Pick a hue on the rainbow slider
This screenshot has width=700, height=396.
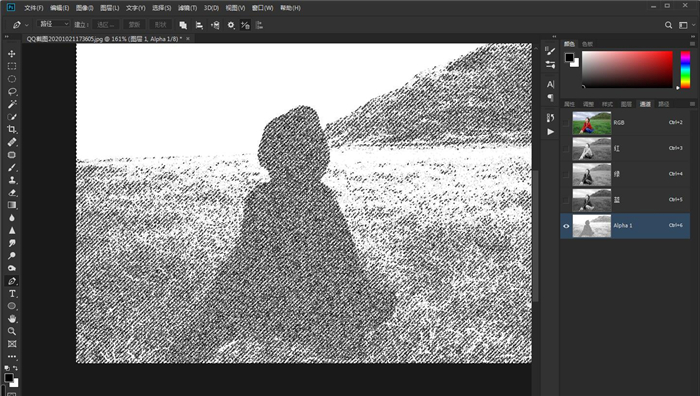pos(685,69)
